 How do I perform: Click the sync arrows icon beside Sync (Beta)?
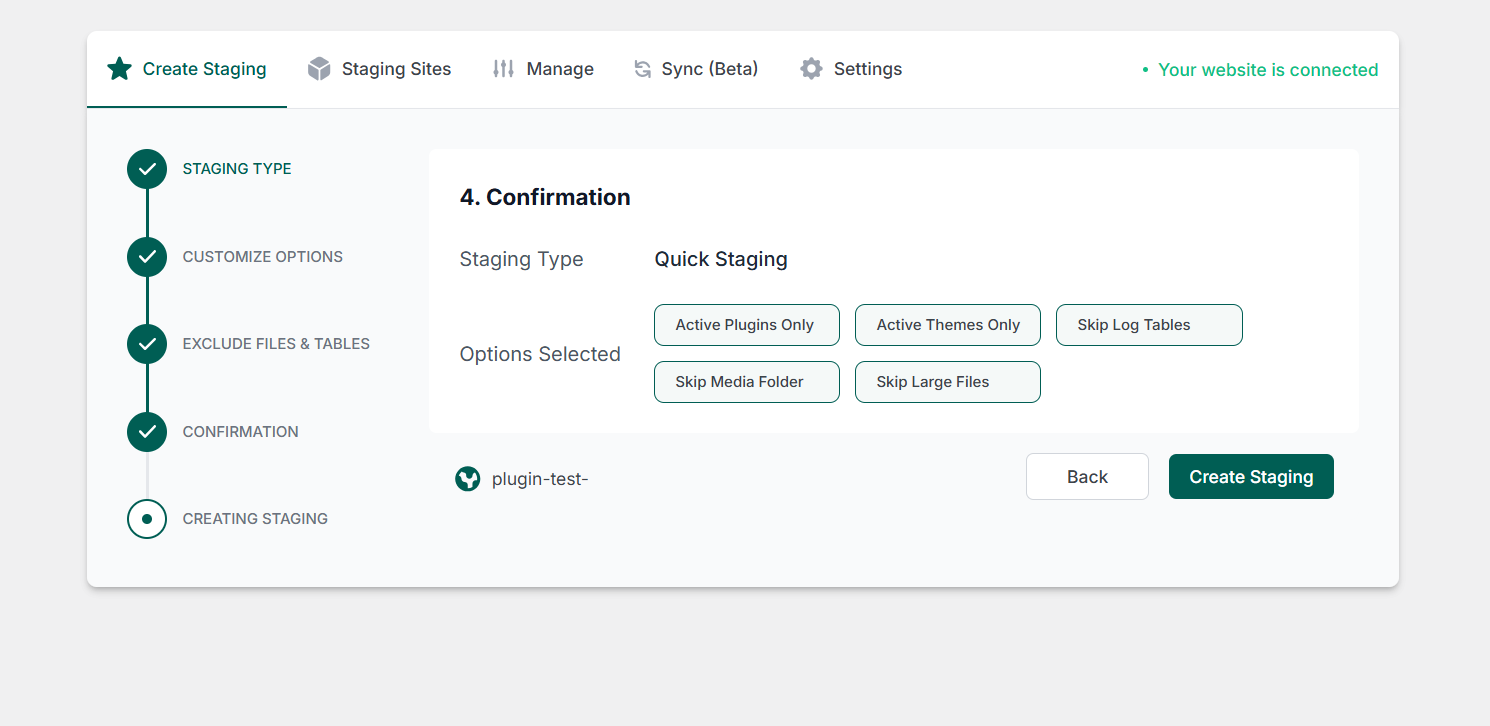click(642, 69)
